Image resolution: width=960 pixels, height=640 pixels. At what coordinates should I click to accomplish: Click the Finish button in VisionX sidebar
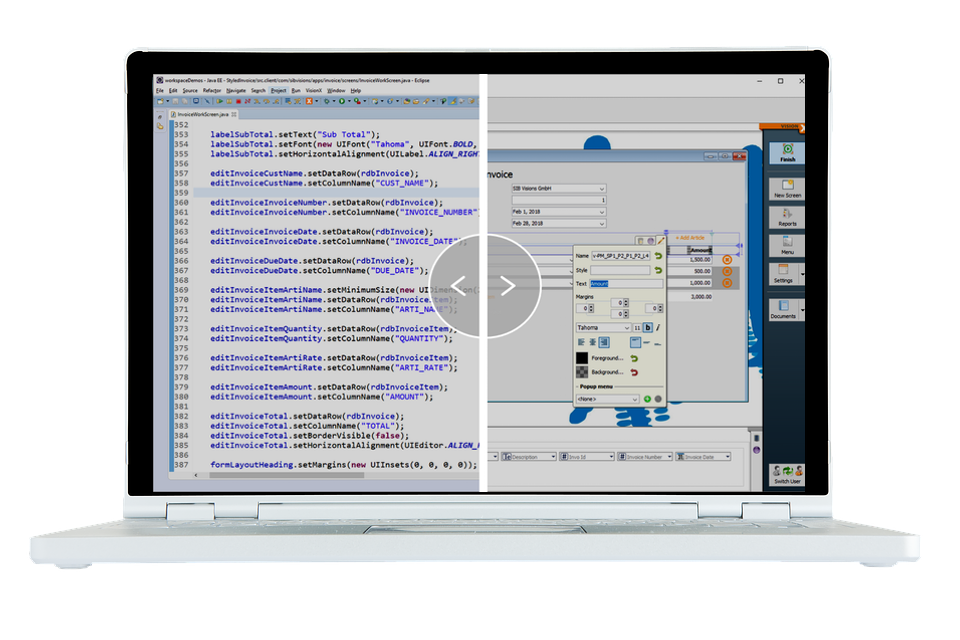point(787,152)
